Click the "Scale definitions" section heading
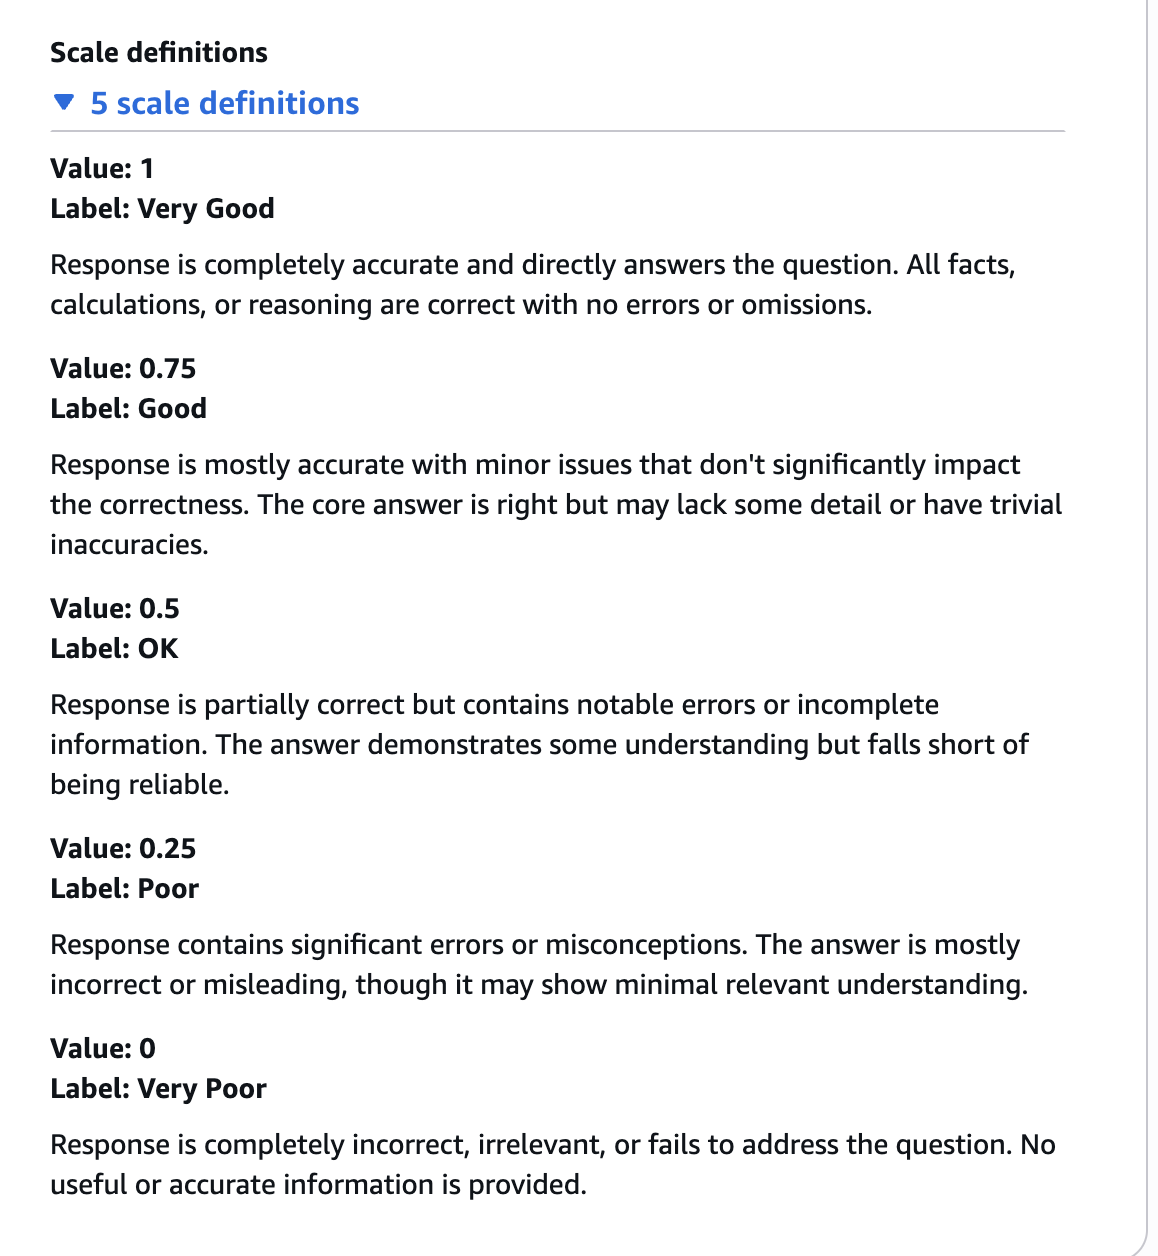1158x1256 pixels. click(x=159, y=52)
